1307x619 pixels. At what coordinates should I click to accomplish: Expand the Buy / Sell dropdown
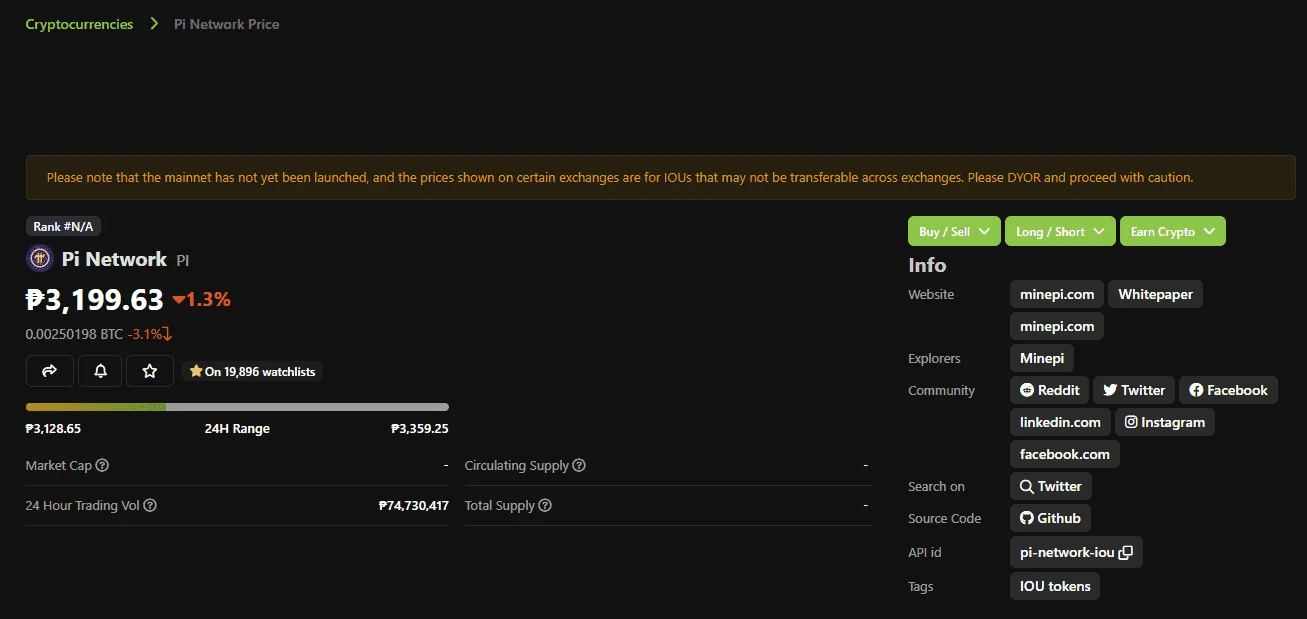954,231
